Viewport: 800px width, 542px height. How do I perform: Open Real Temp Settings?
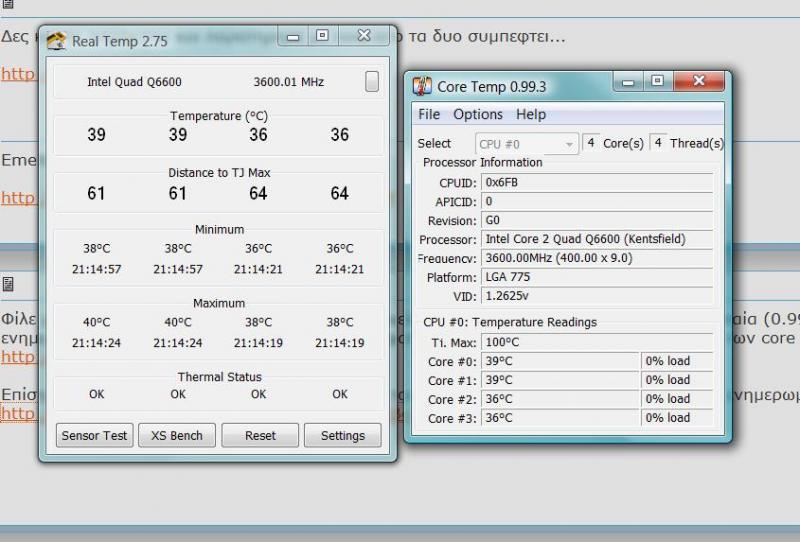click(342, 435)
